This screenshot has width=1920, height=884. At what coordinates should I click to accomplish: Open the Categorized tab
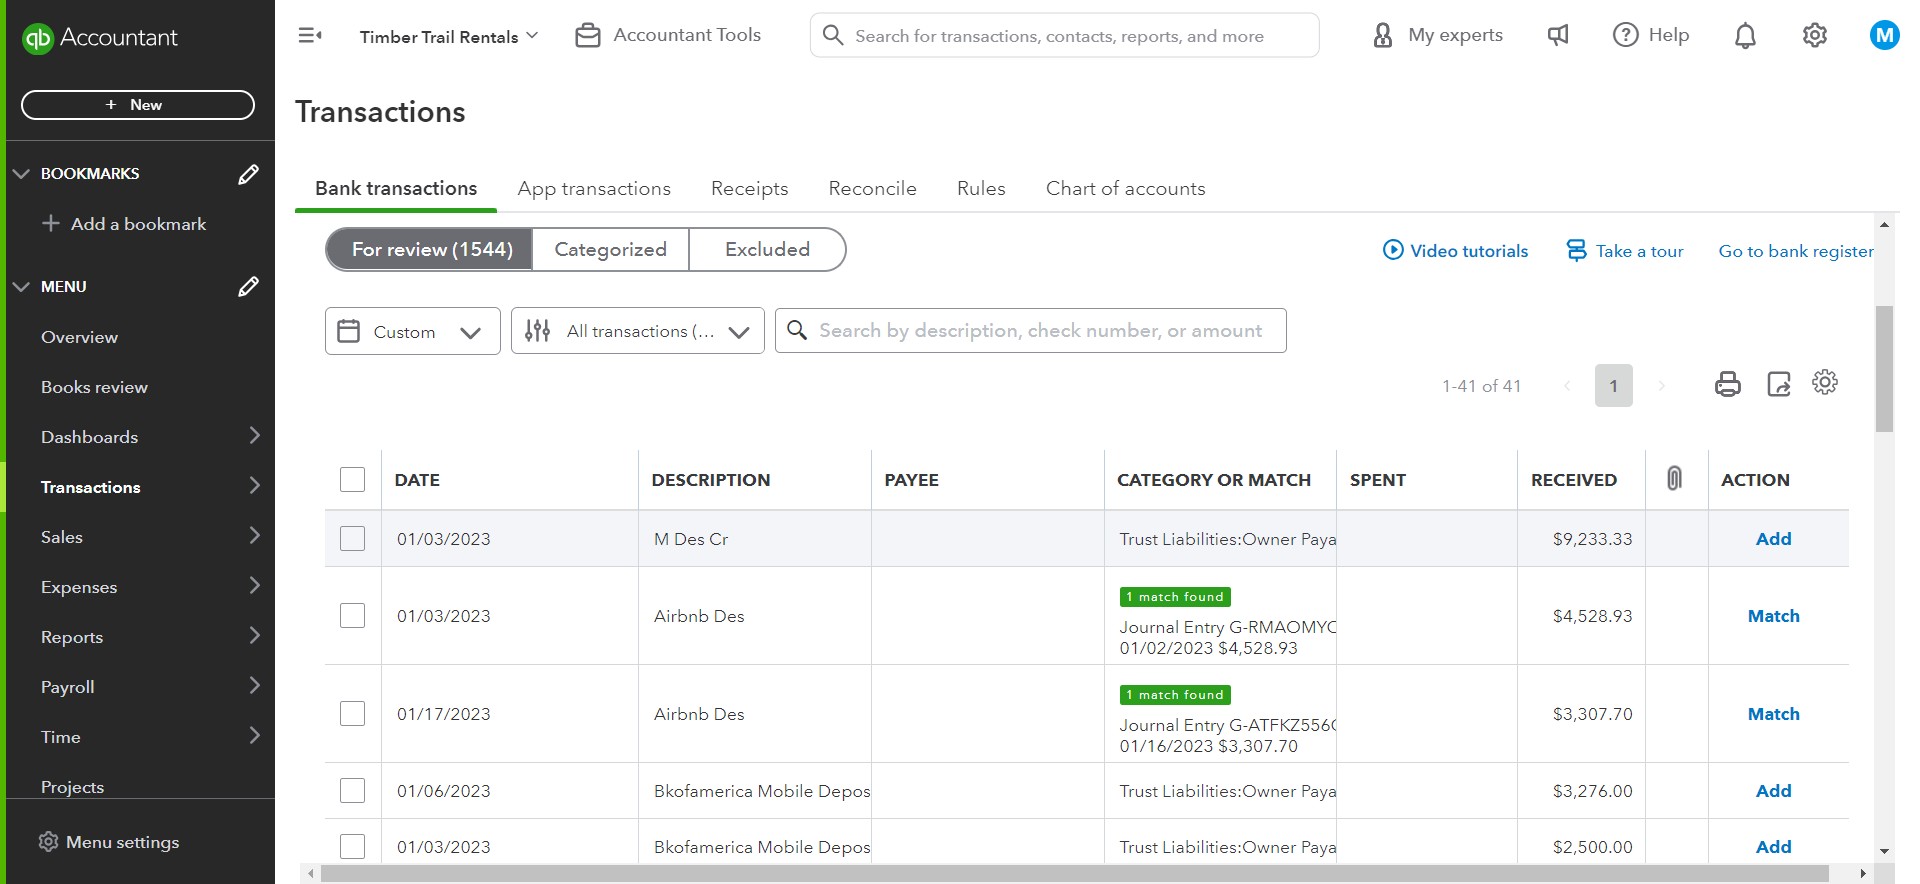(x=610, y=250)
